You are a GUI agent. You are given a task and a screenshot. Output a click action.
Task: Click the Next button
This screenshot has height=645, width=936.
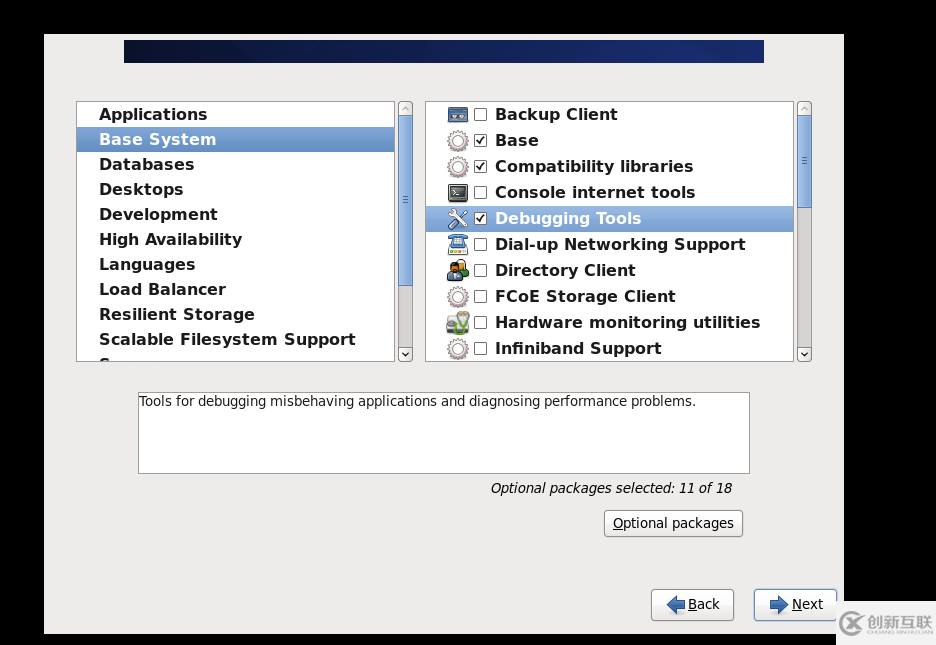795,605
